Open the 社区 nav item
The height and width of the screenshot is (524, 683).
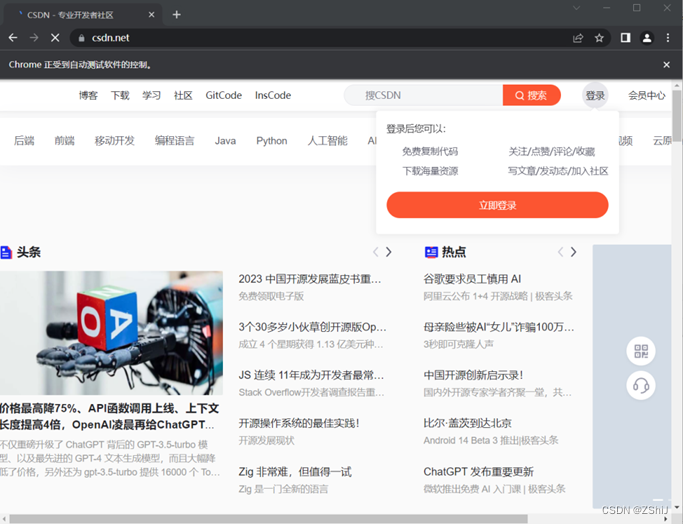click(x=183, y=95)
